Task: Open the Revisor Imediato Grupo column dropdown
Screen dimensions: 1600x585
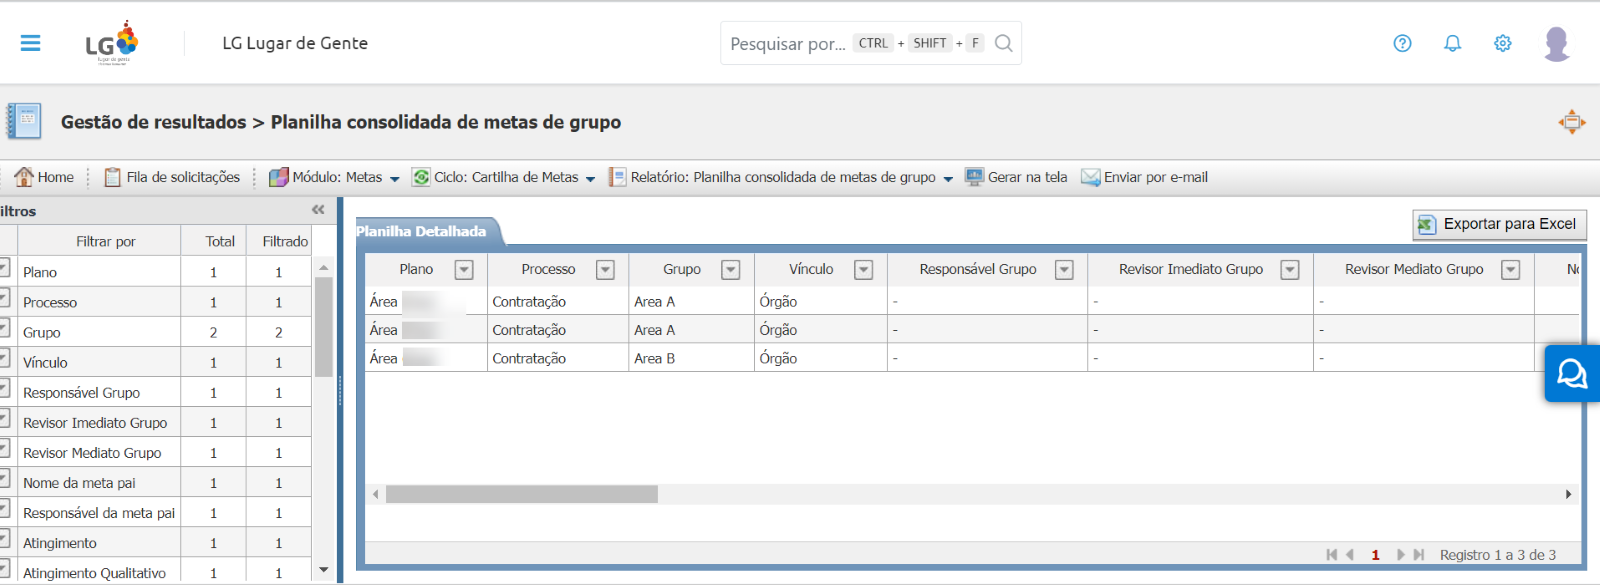Action: coord(1290,270)
